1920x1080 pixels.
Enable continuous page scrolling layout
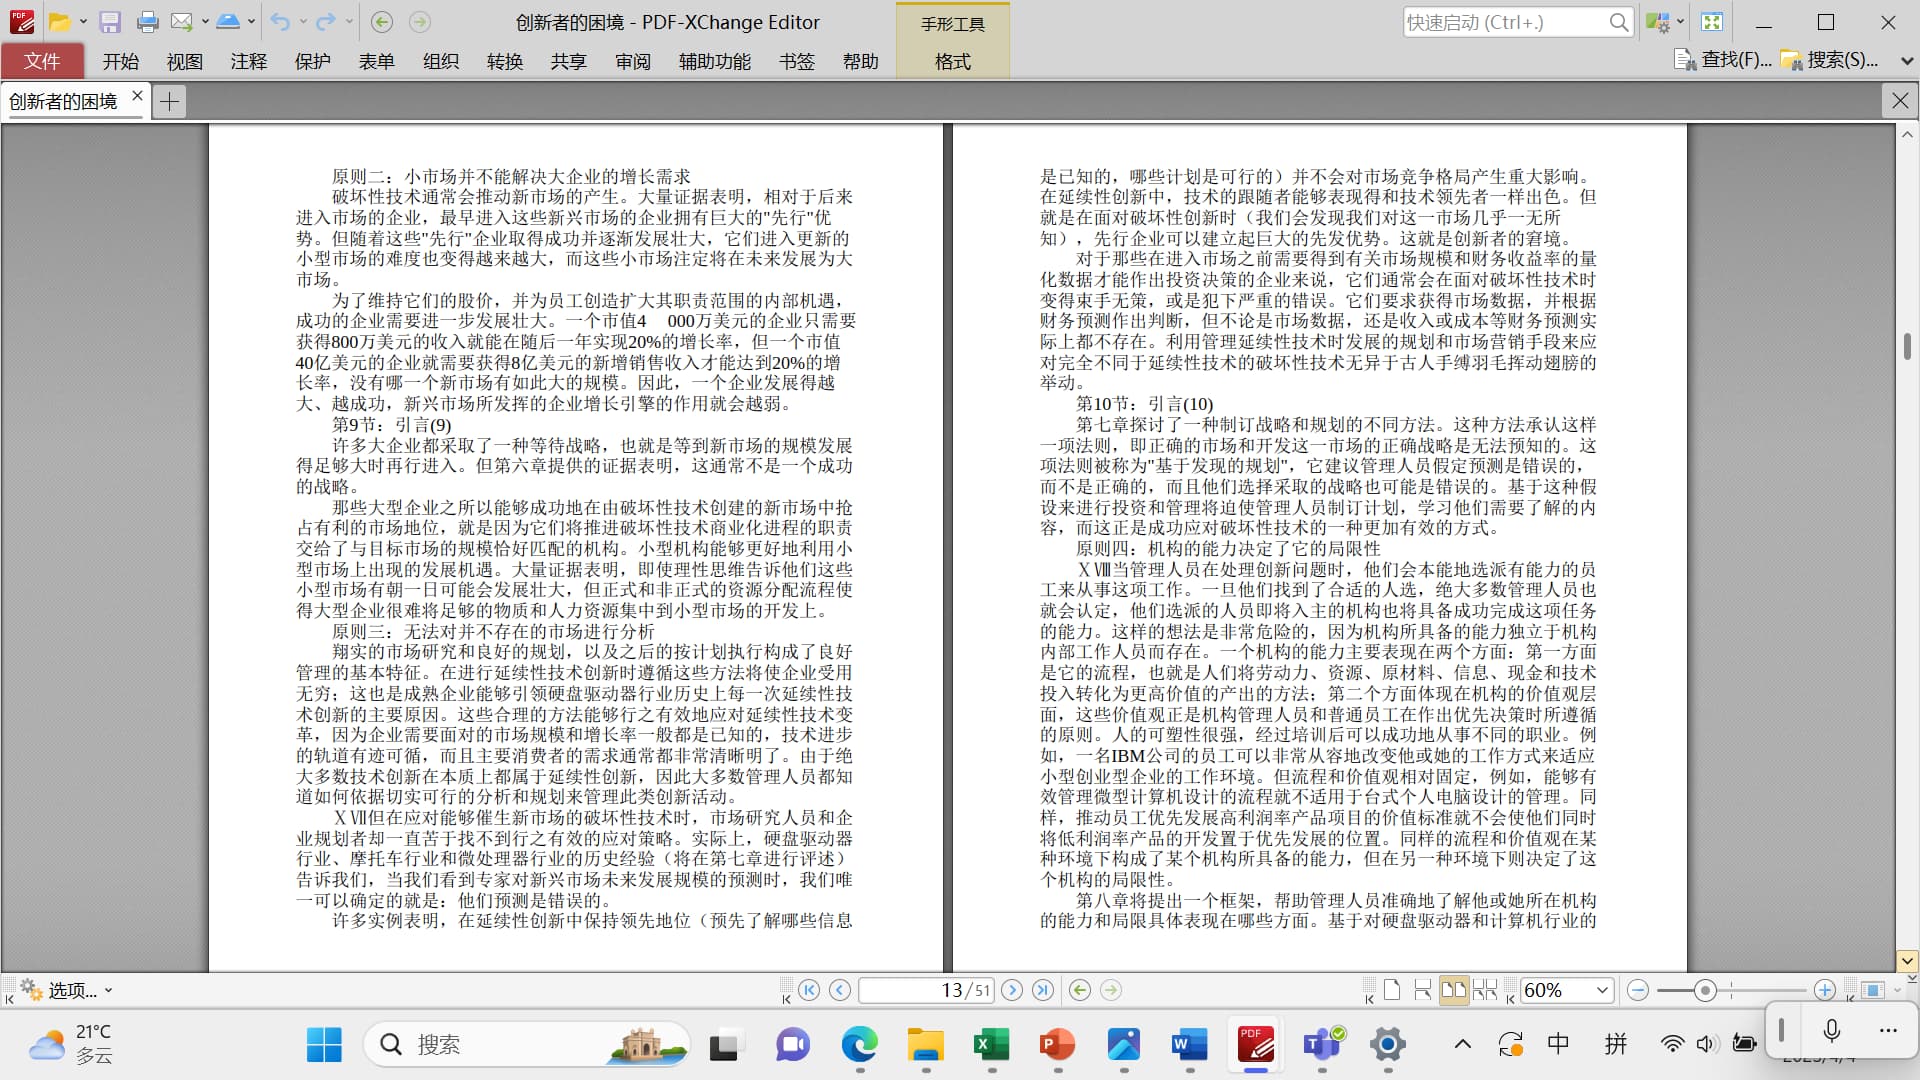(1423, 990)
